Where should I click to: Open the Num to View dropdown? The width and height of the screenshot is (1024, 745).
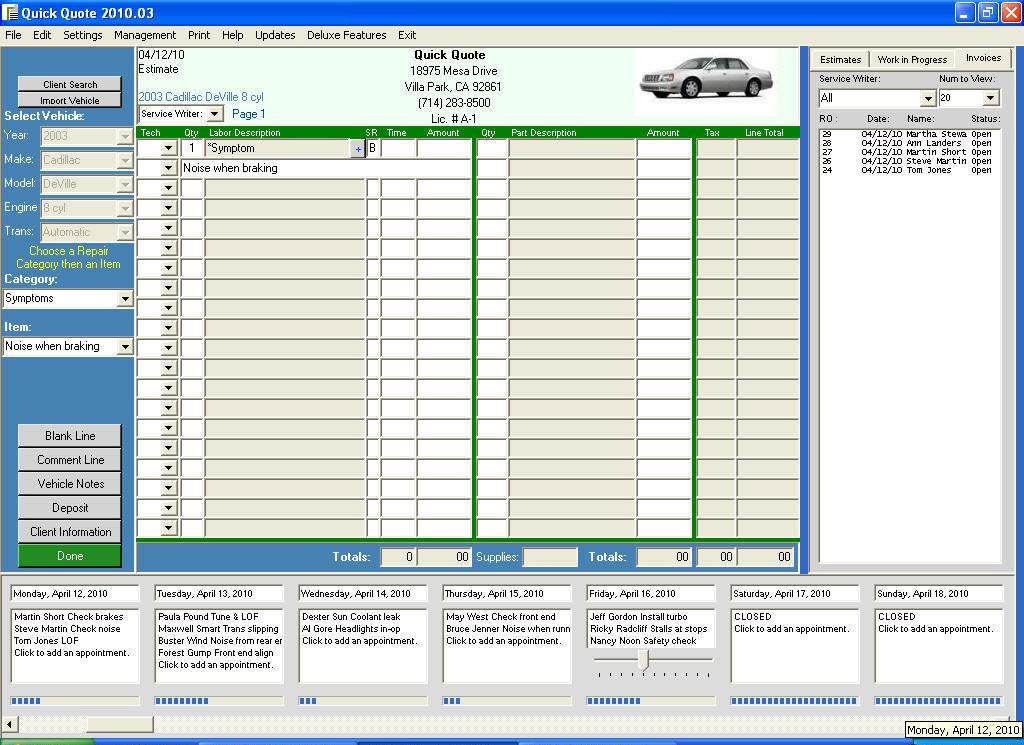tap(991, 99)
